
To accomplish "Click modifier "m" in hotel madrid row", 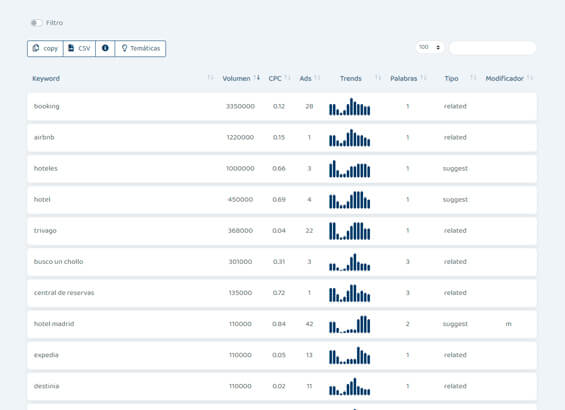I will (508, 324).
